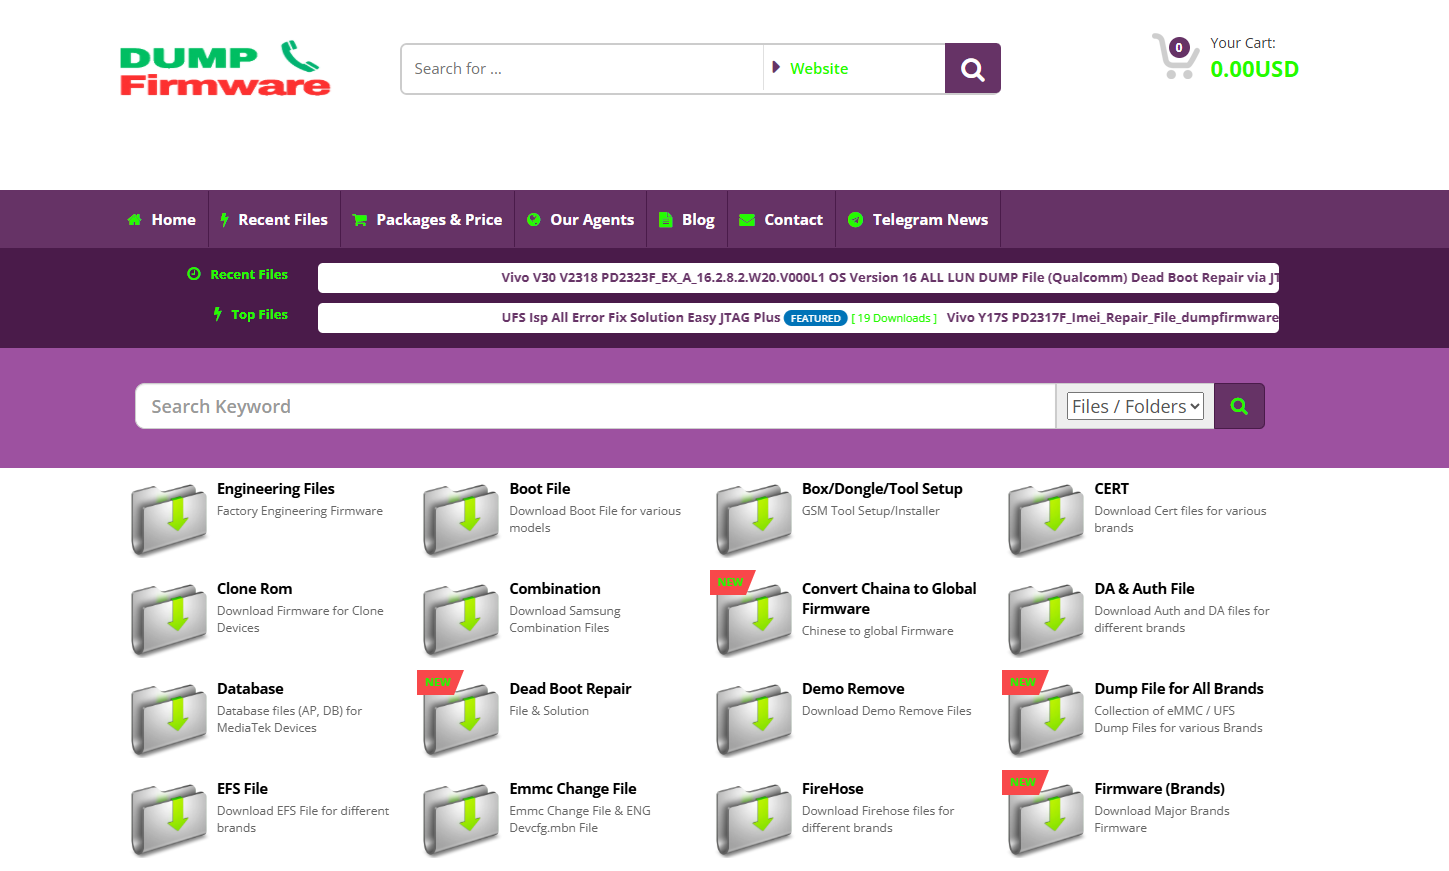Click the EFS File title link
This screenshot has width=1449, height=871.
[242, 789]
